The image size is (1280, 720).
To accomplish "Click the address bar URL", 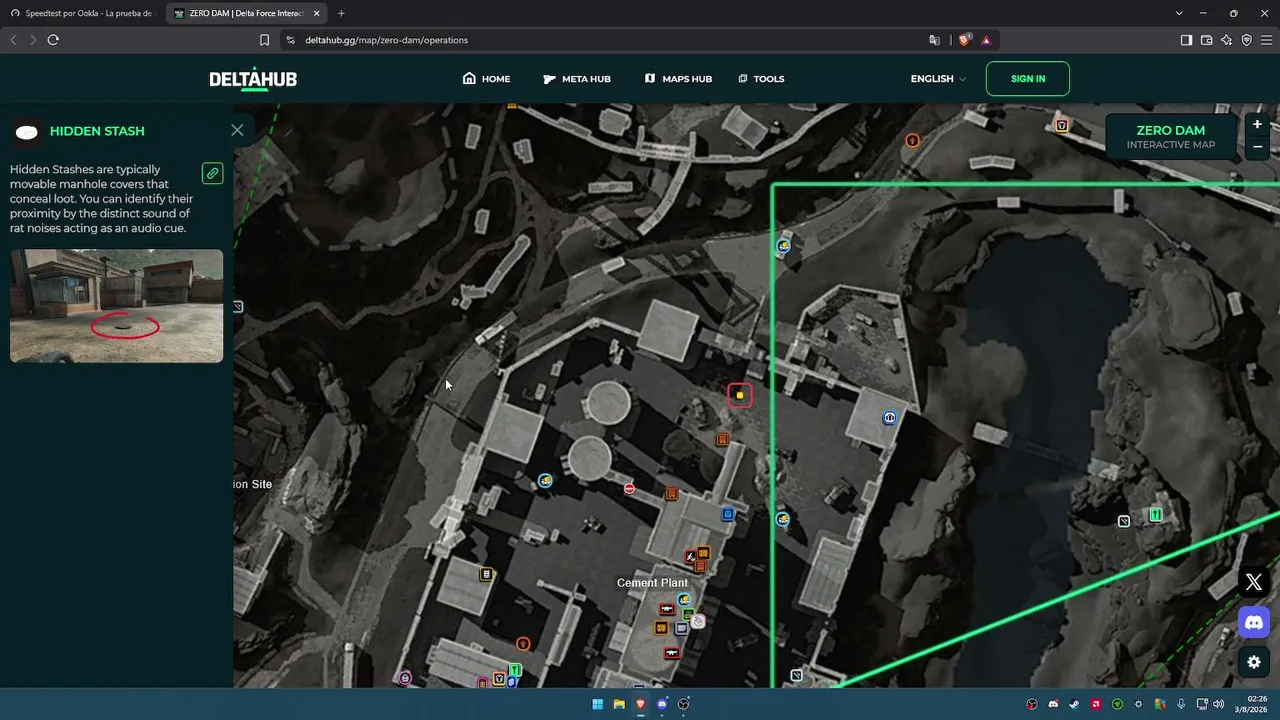I will tap(386, 40).
